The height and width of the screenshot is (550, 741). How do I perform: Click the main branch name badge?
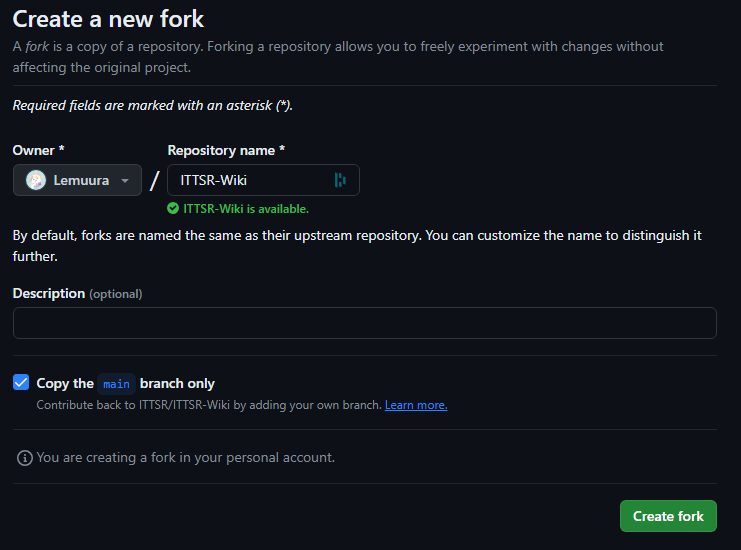tap(116, 384)
